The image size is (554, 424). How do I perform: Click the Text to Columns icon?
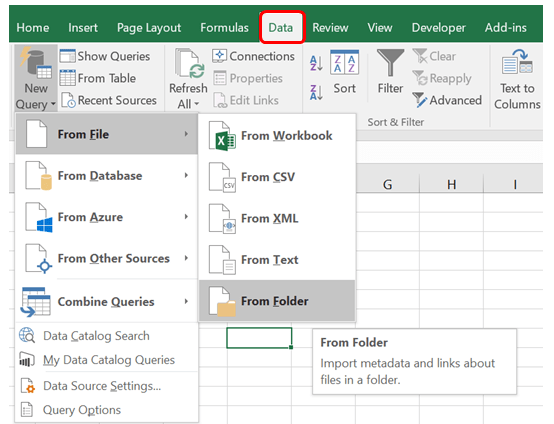point(517,62)
